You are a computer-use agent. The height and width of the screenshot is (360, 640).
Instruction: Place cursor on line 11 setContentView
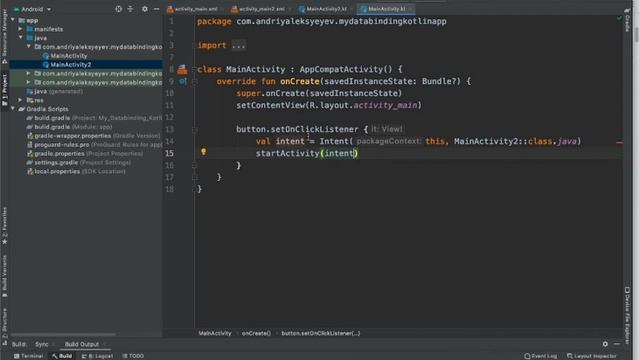pyautogui.click(x=329, y=105)
